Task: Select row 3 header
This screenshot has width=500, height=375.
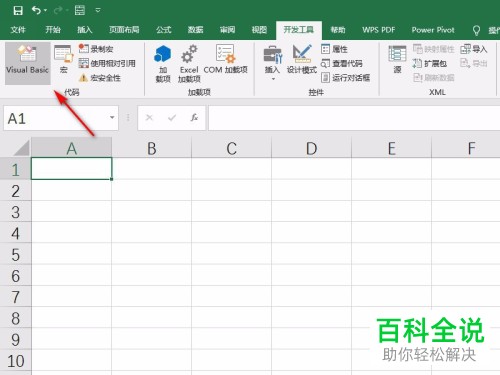Action: [15, 212]
